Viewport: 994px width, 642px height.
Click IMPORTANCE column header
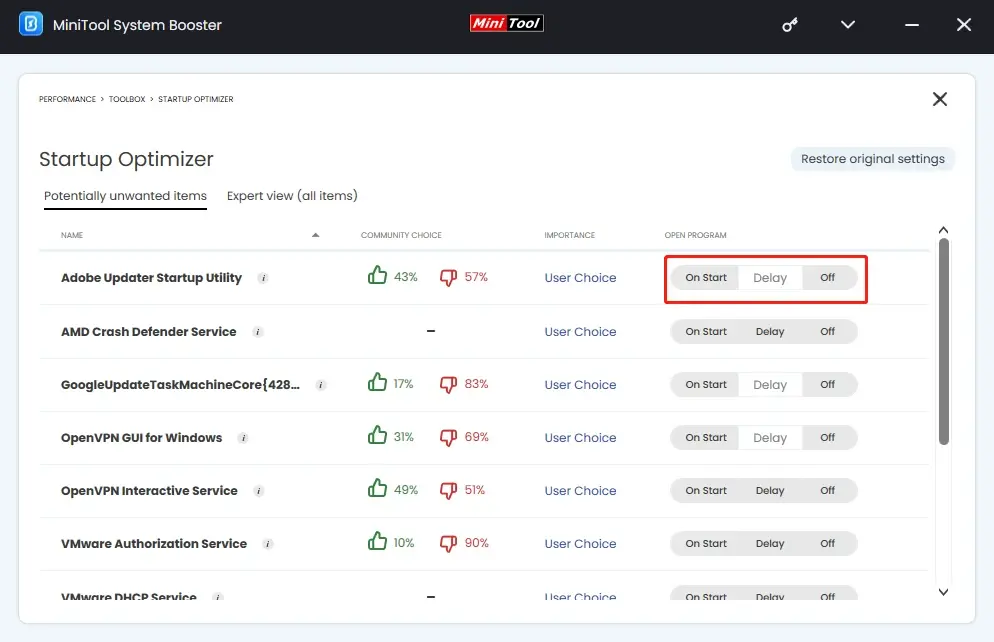569,235
